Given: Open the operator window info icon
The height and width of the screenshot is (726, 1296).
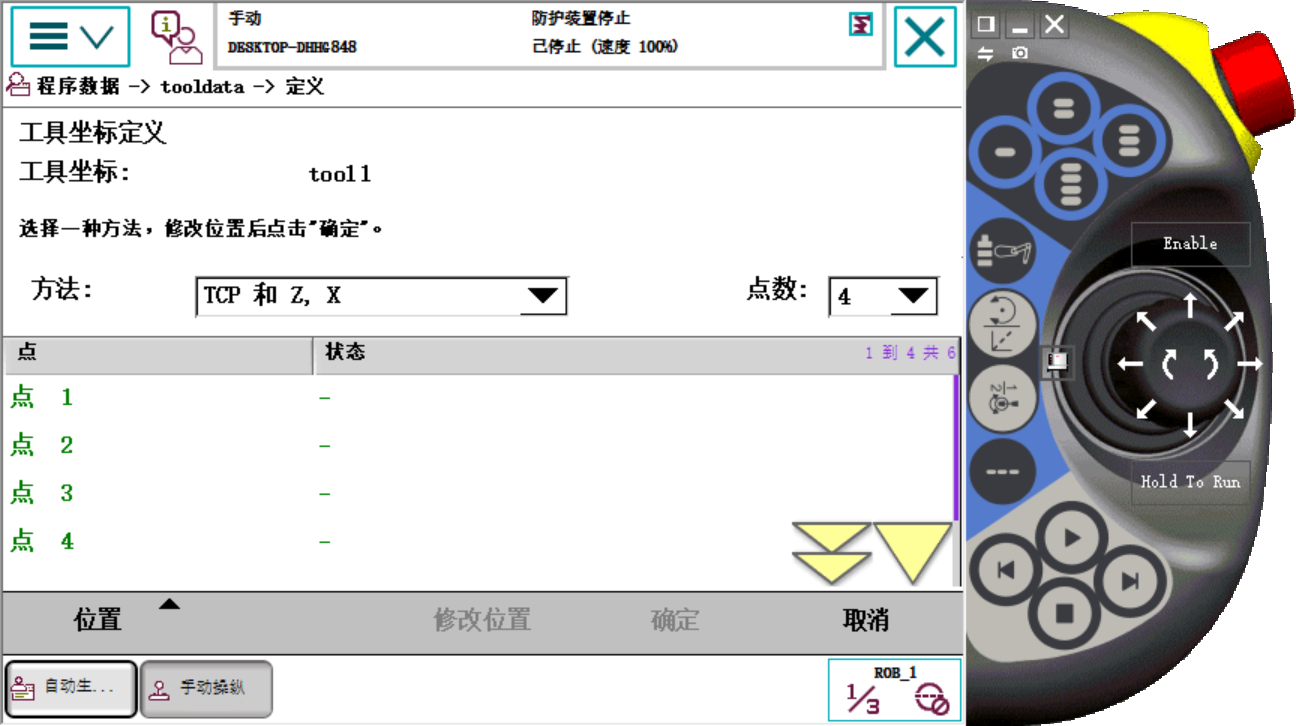Looking at the screenshot, I should tap(176, 37).
